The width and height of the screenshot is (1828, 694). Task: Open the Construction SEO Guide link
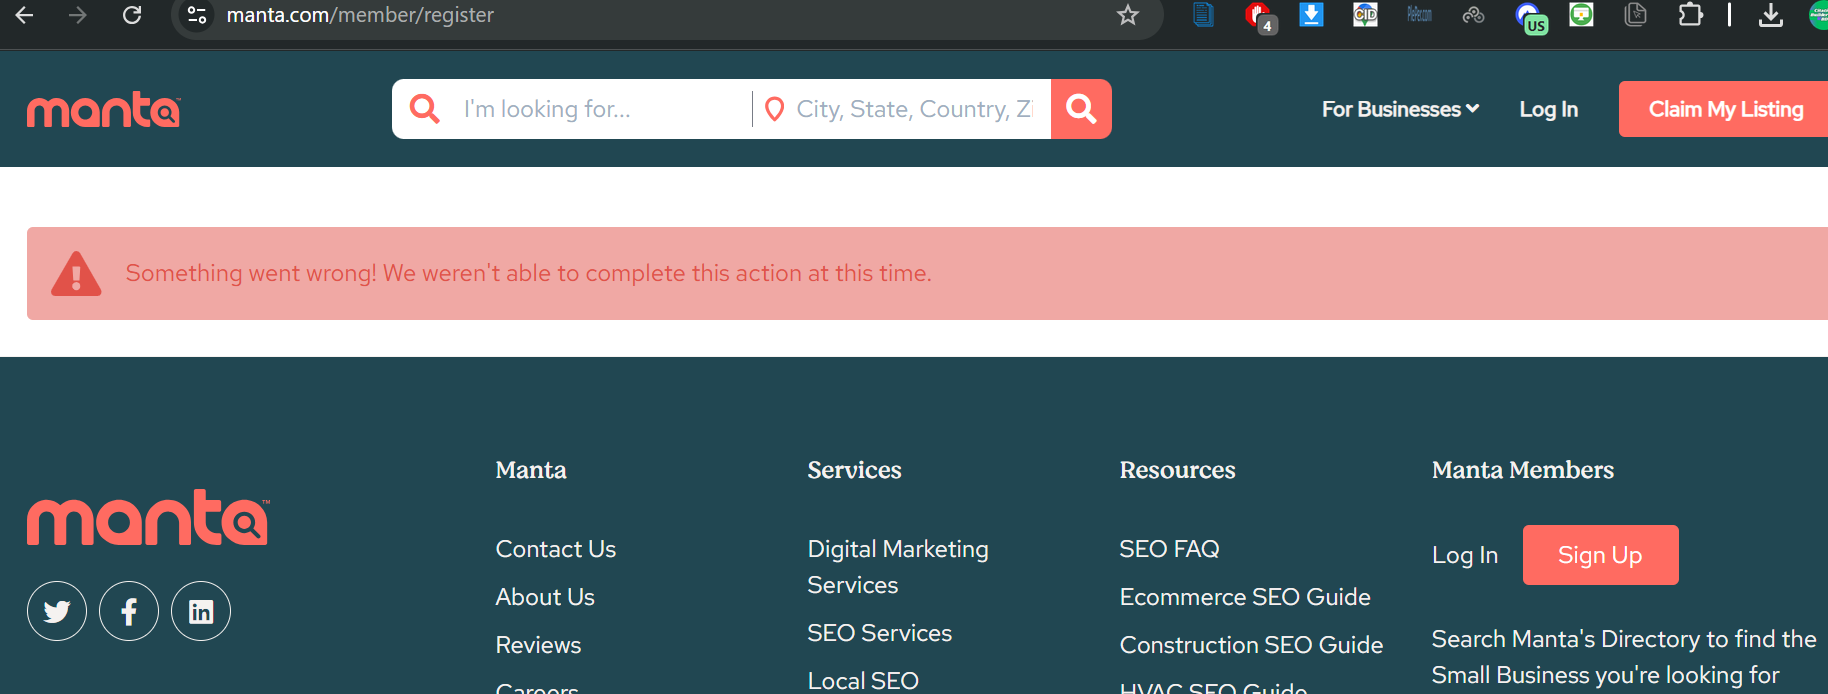(1252, 645)
